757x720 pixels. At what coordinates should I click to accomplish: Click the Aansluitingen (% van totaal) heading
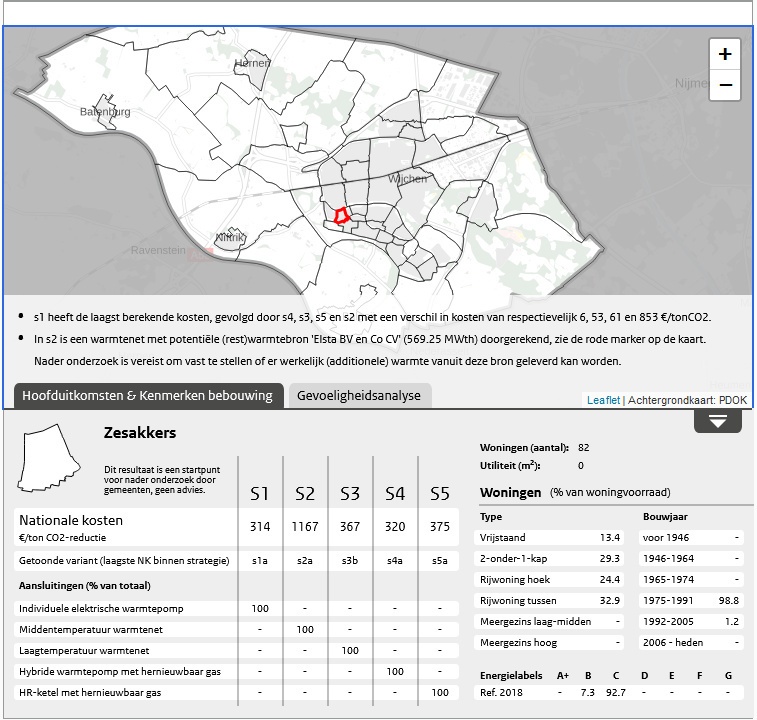tap(84, 586)
